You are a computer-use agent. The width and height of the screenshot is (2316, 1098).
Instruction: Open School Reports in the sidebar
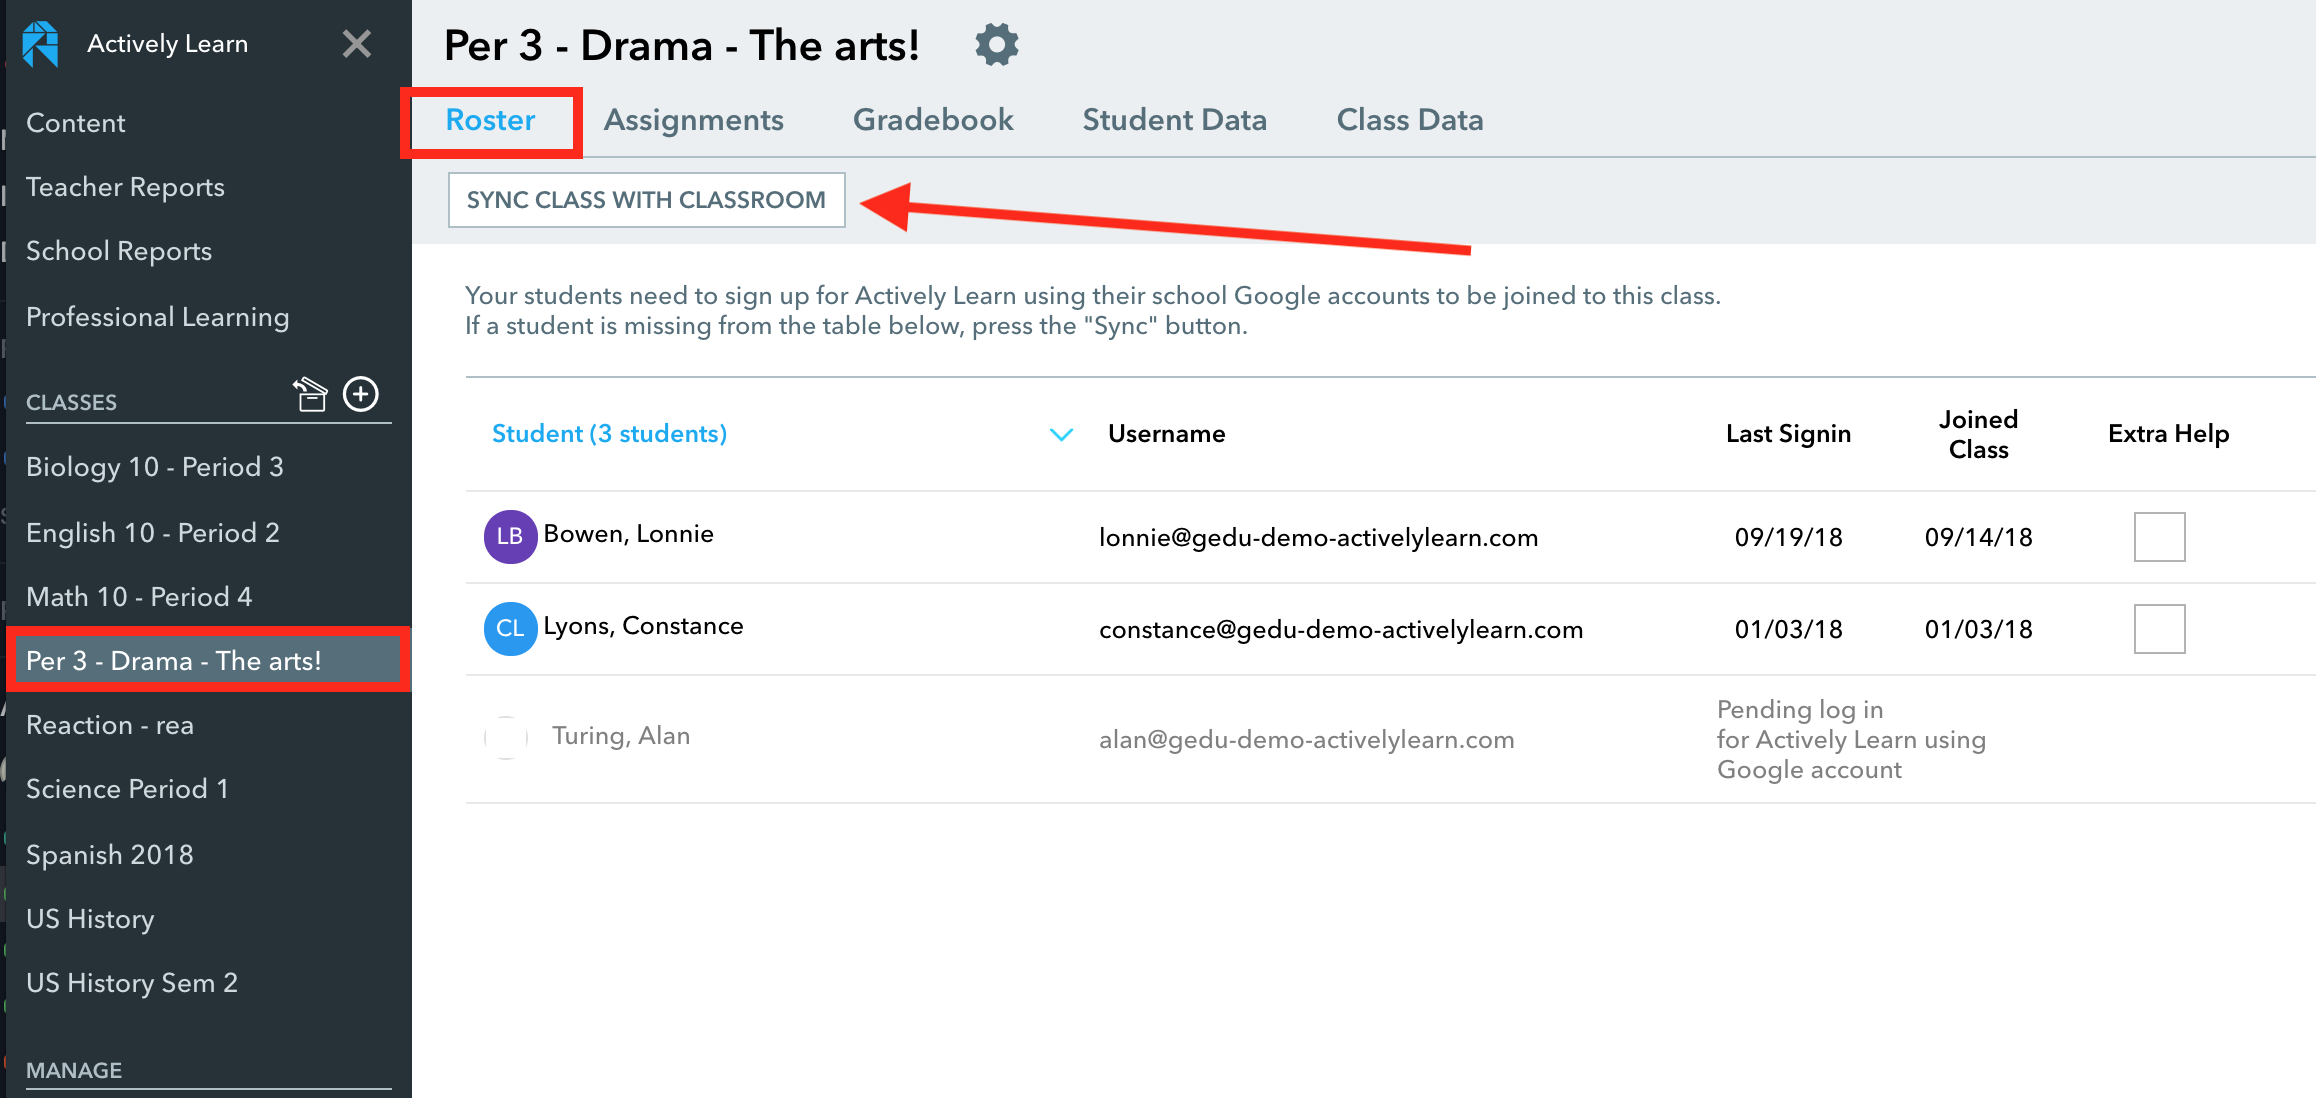click(119, 251)
